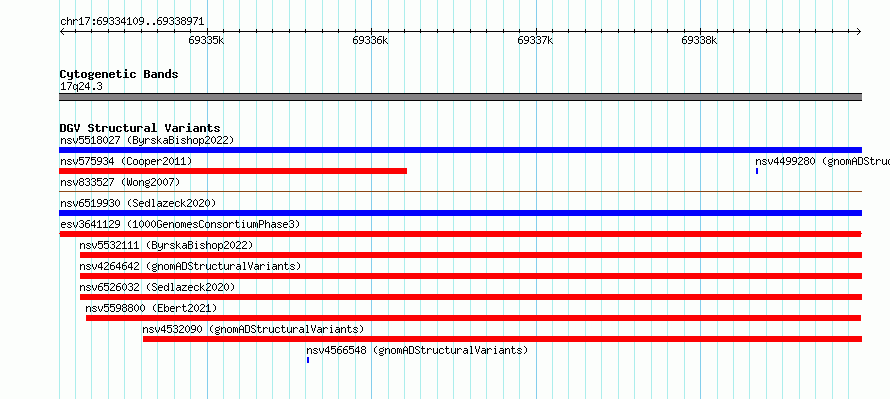This screenshot has height=399, width=890.
Task: Click the 69337k ruler tick label
Action: (x=535, y=40)
